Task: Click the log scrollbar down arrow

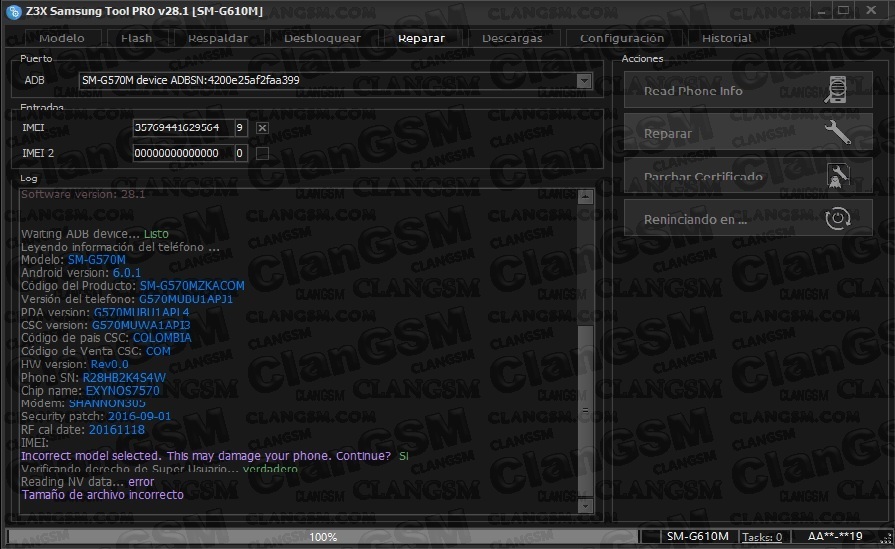Action: point(585,506)
